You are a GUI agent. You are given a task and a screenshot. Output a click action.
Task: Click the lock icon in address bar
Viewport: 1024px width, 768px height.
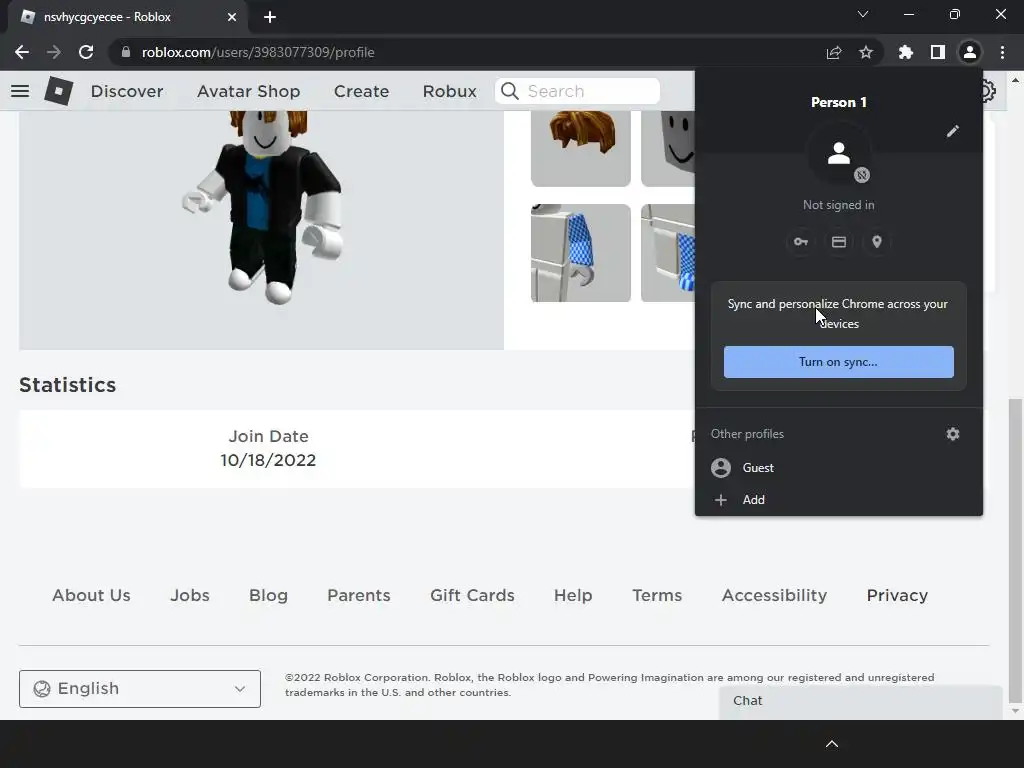tap(126, 52)
